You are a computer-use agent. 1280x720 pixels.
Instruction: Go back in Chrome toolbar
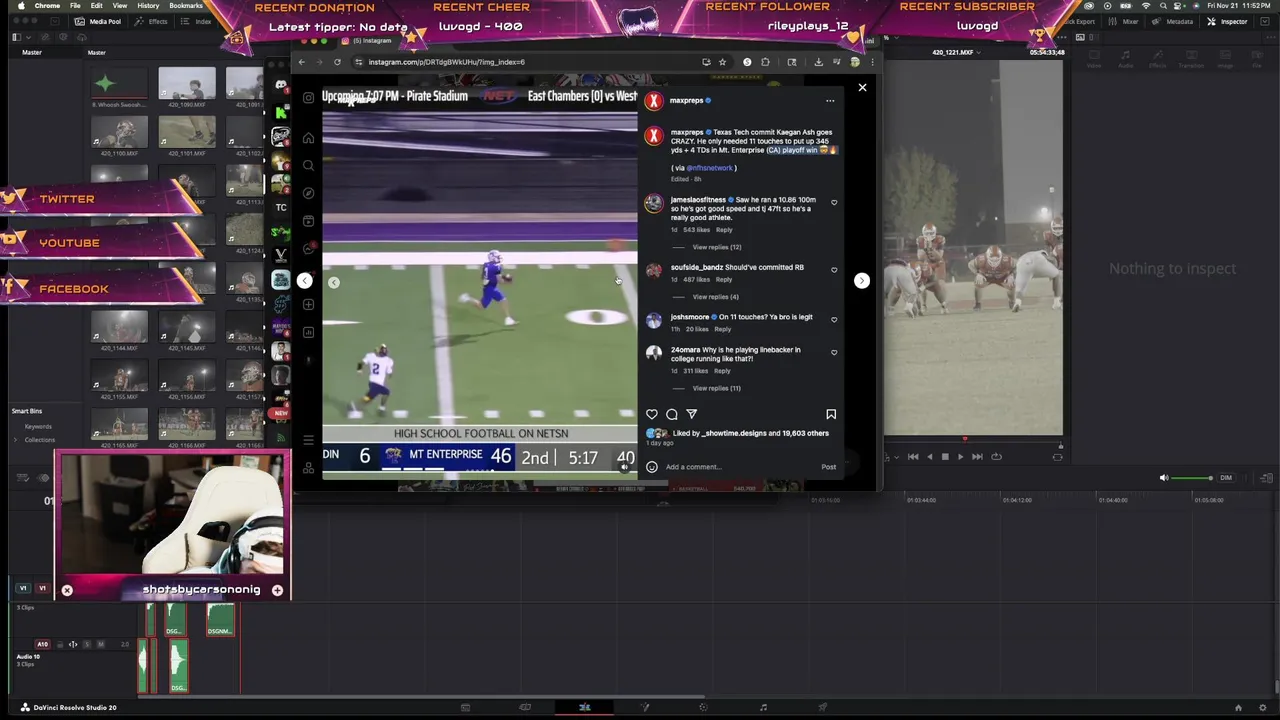302,62
